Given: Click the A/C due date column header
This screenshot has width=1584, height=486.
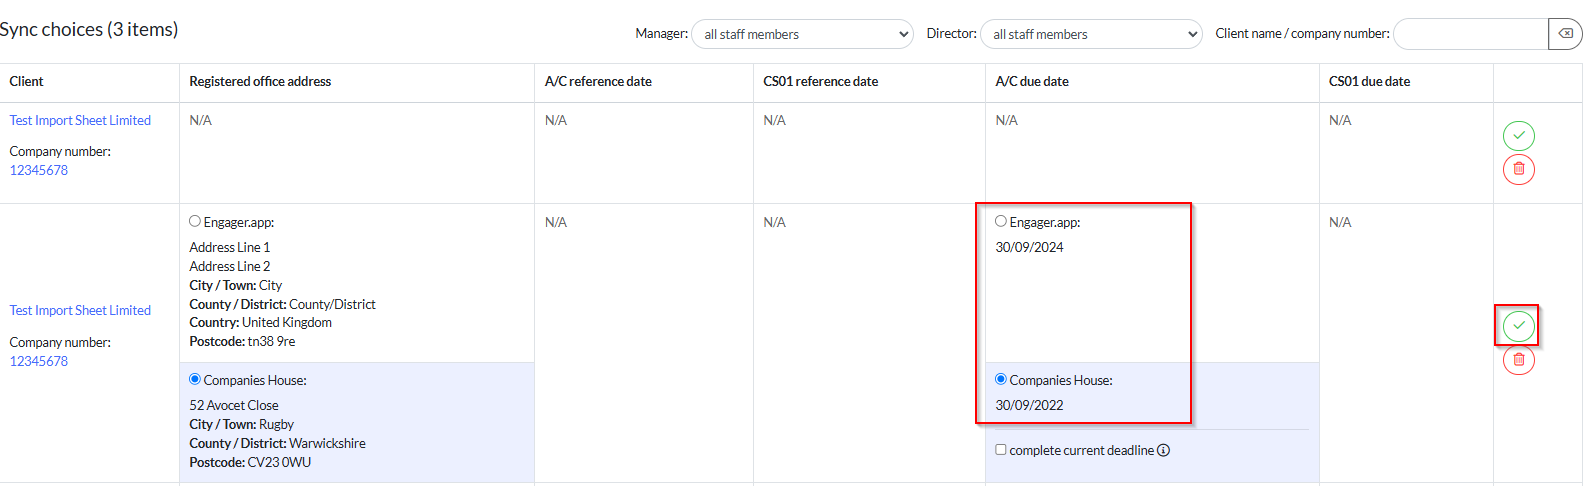Looking at the screenshot, I should 1032,82.
